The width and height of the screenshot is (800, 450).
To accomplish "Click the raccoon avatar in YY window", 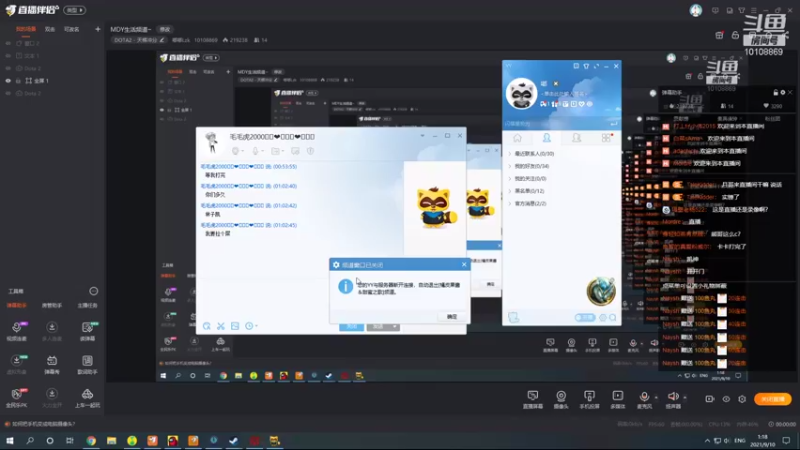I will [x=521, y=93].
